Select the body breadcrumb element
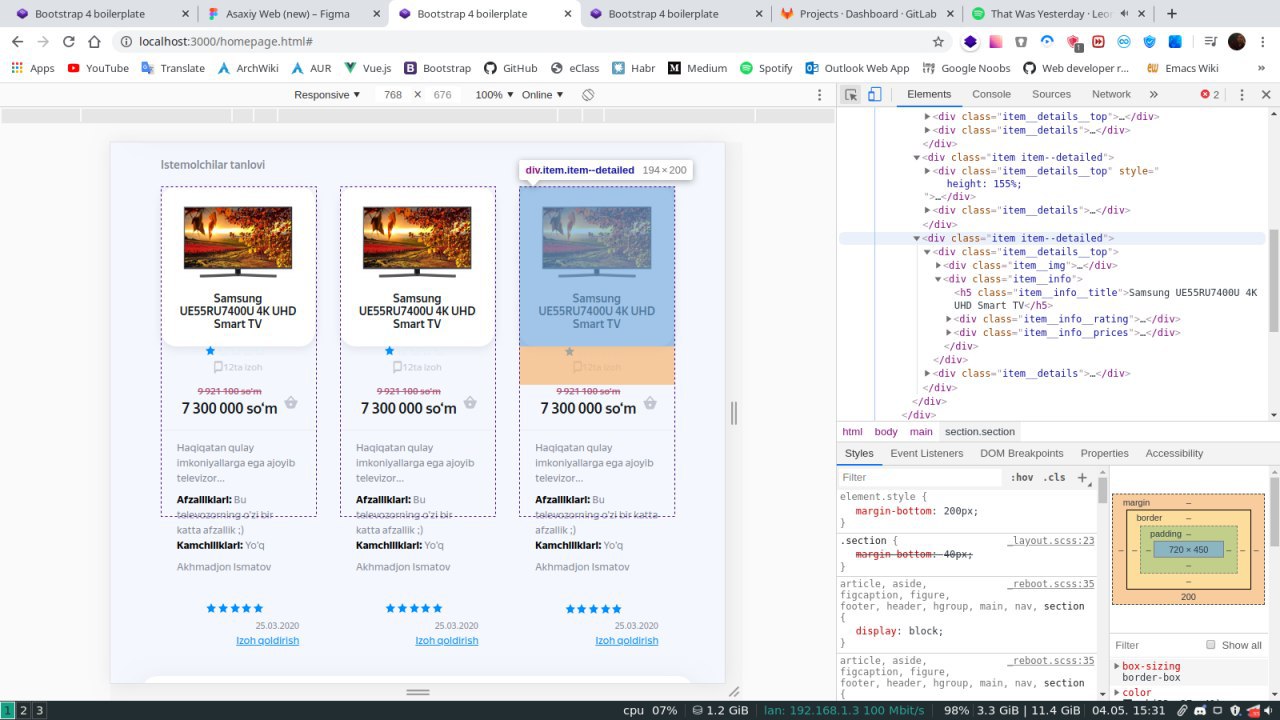1280x720 pixels. [886, 432]
